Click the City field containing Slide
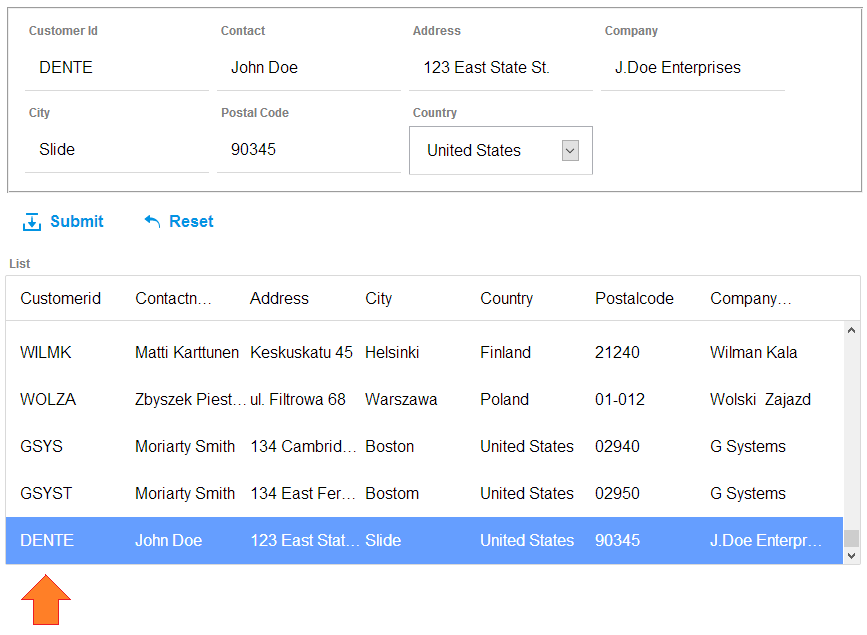The height and width of the screenshot is (635, 867). click(x=117, y=149)
